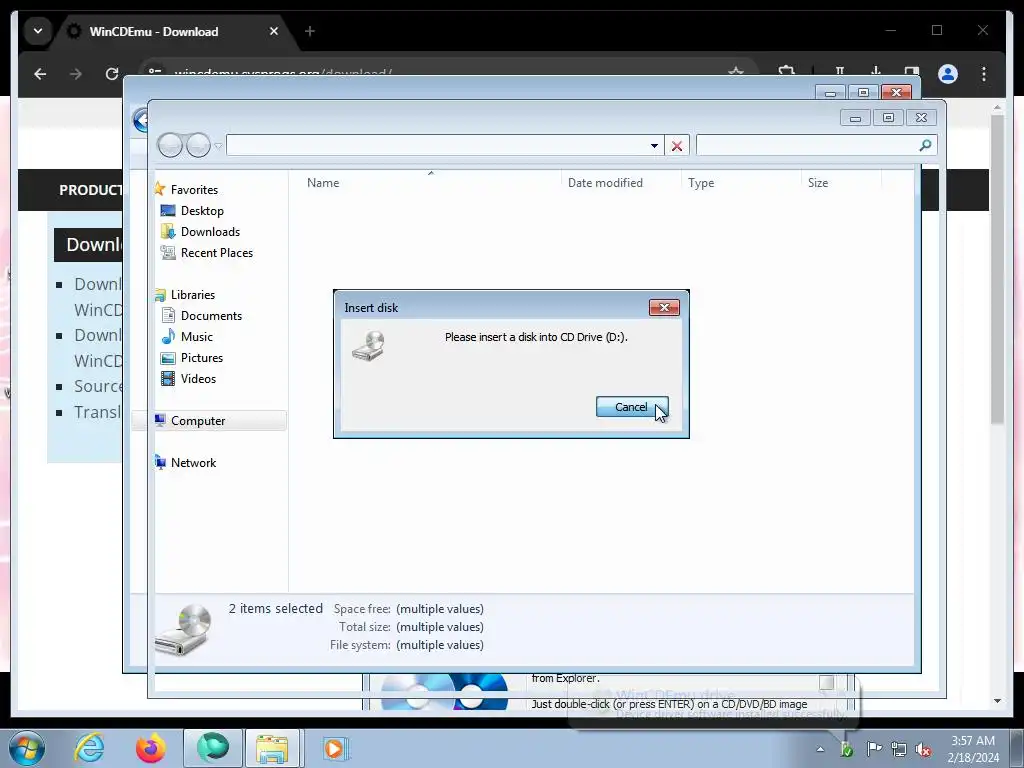Click the muted volume tray icon
1024x768 pixels.
click(x=923, y=750)
